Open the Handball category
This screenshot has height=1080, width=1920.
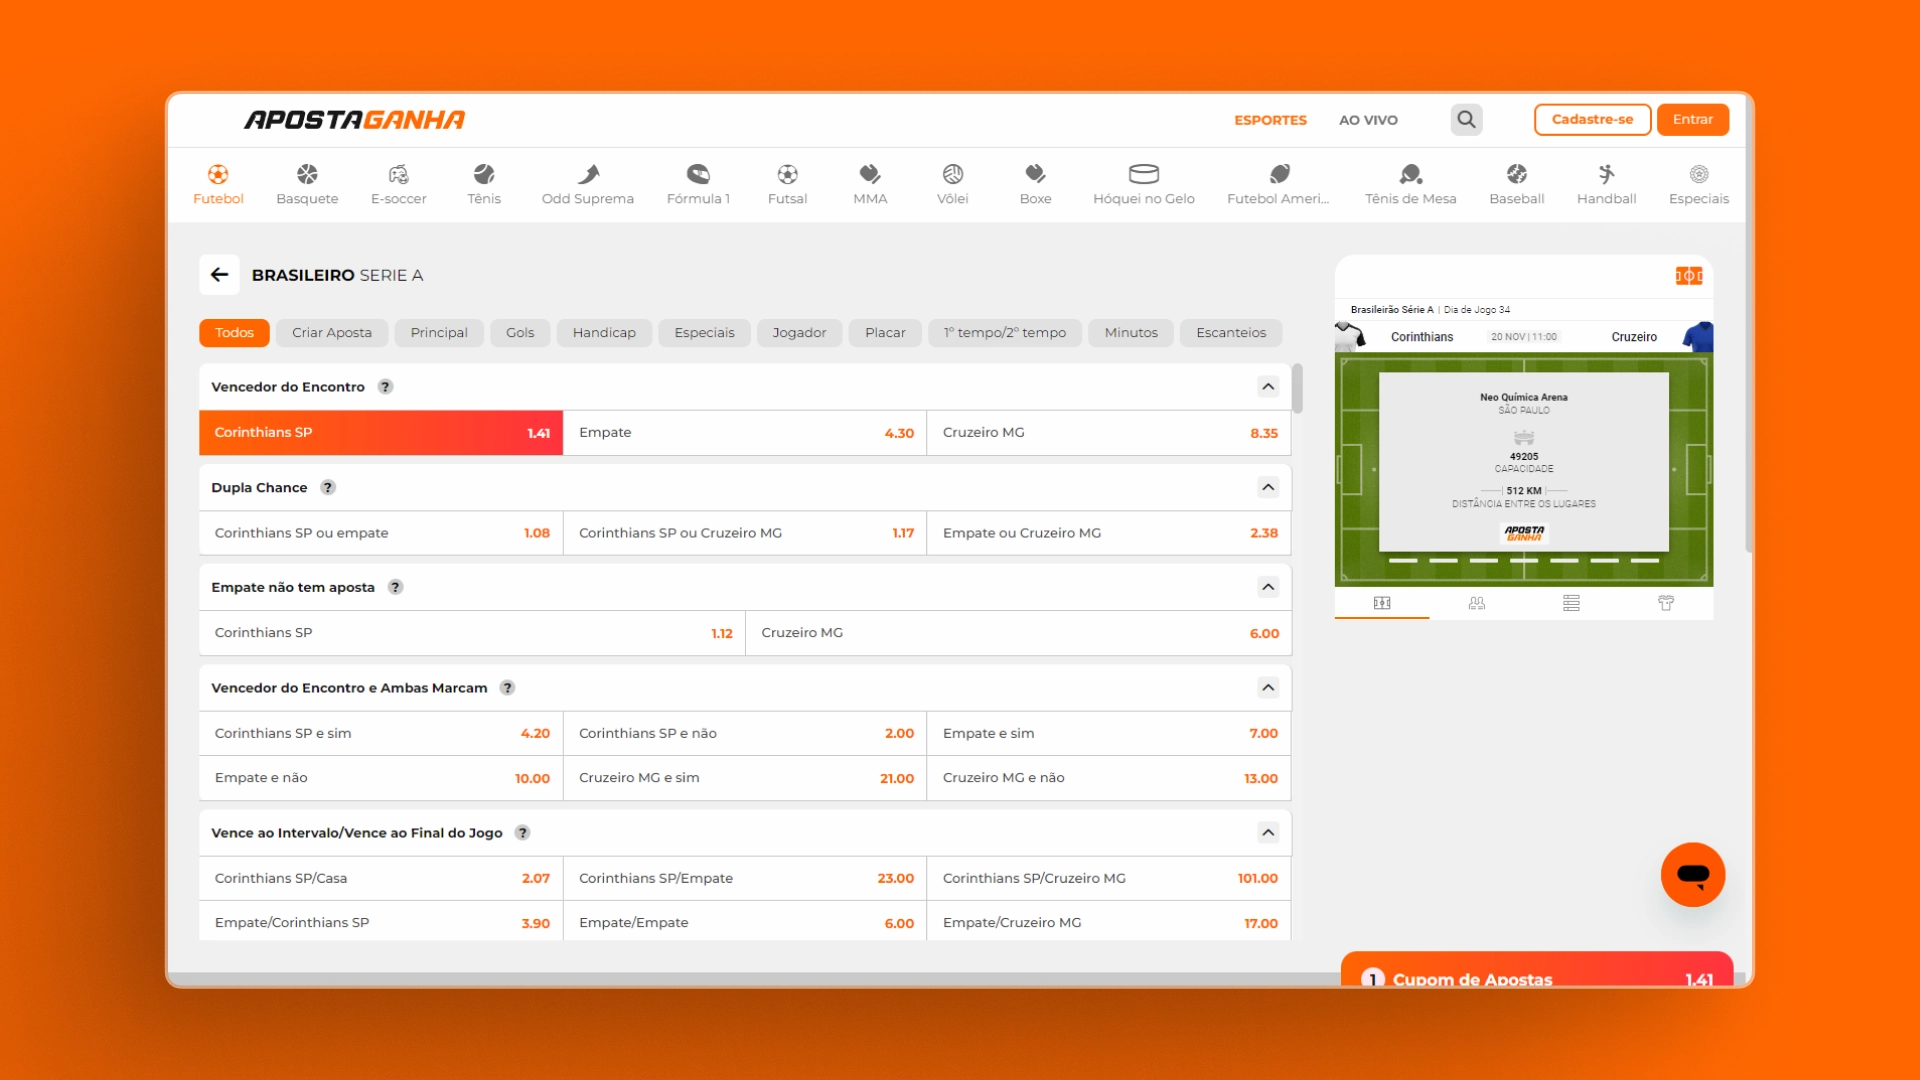[x=1606, y=185]
